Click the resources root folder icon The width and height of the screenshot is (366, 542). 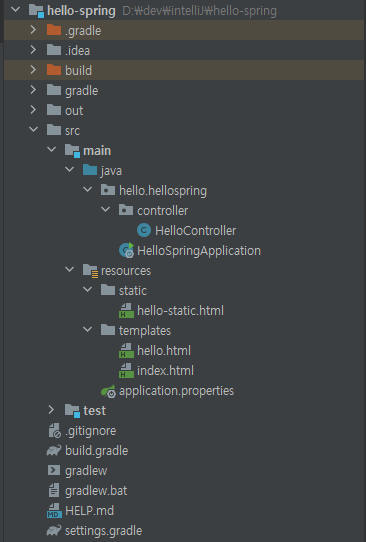[x=91, y=271]
